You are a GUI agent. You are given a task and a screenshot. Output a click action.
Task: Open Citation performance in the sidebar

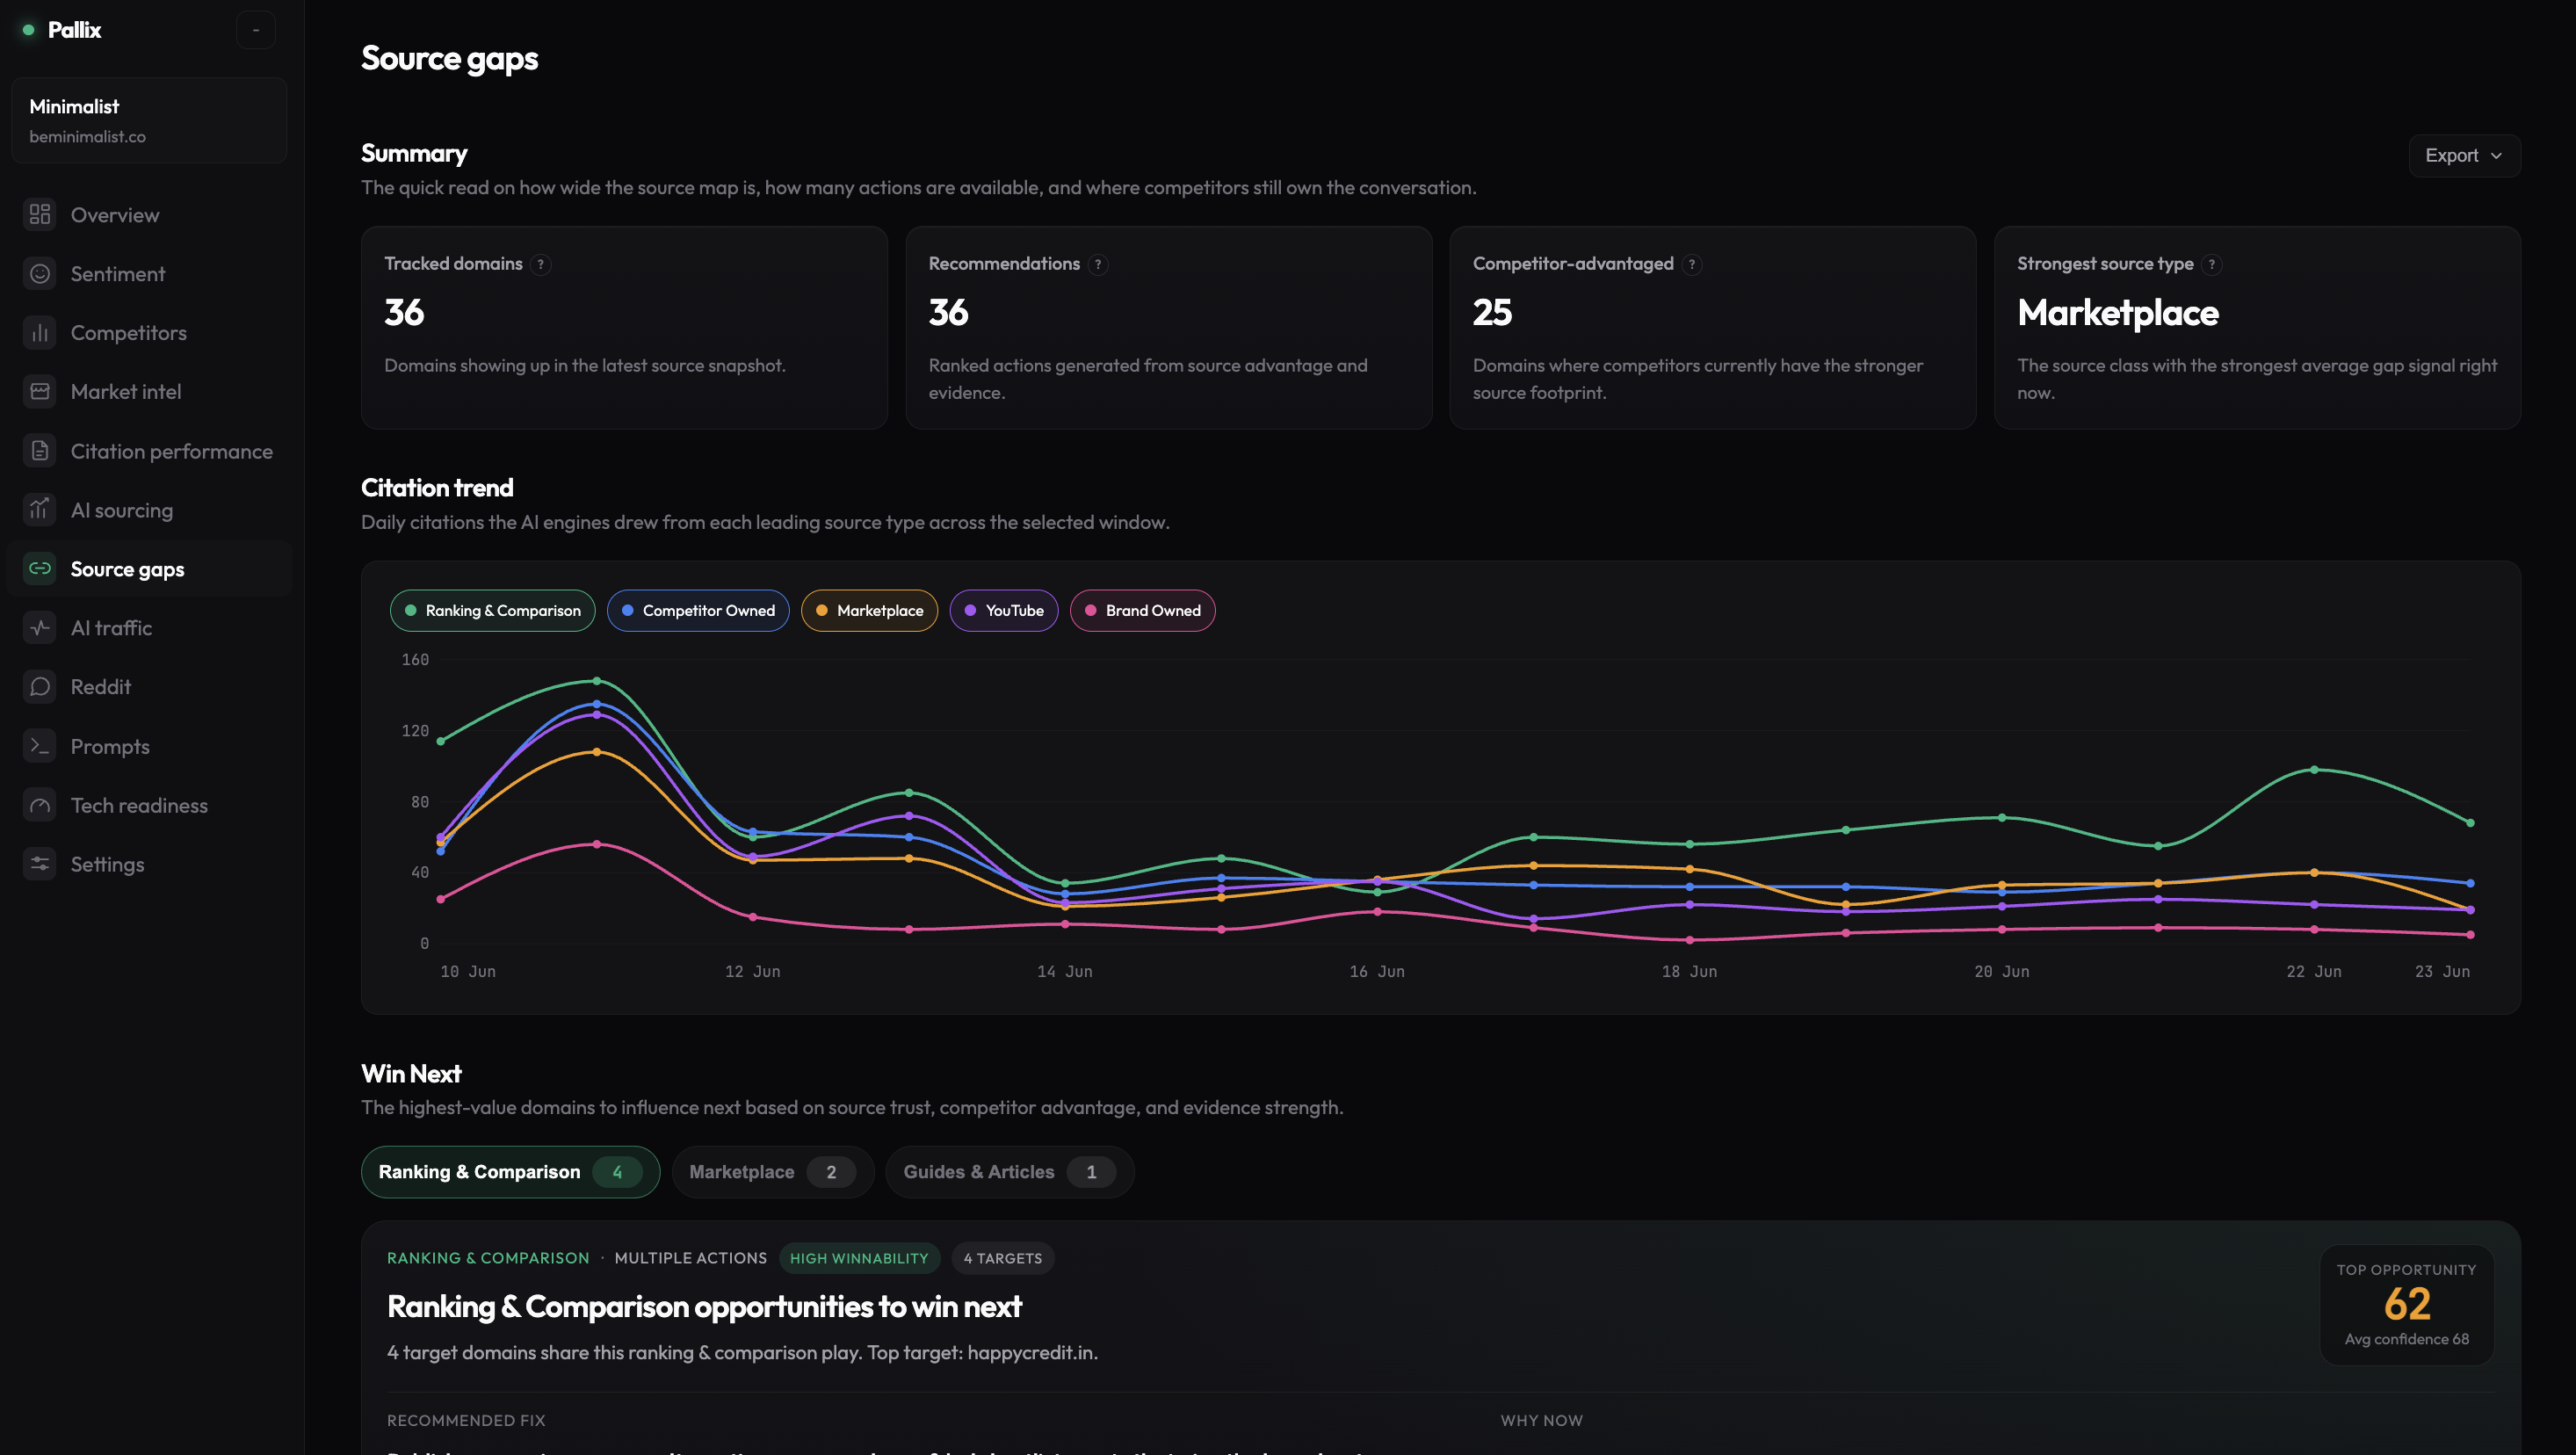[x=149, y=451]
